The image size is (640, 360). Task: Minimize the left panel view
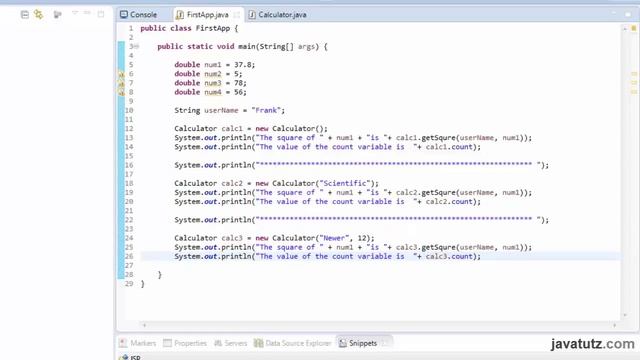[x=87, y=14]
